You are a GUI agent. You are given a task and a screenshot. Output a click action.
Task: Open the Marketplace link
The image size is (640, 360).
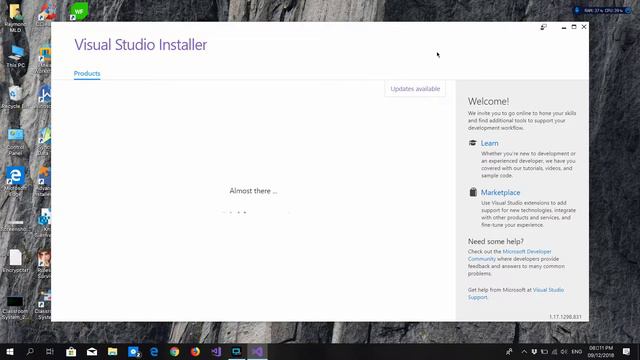pos(500,192)
